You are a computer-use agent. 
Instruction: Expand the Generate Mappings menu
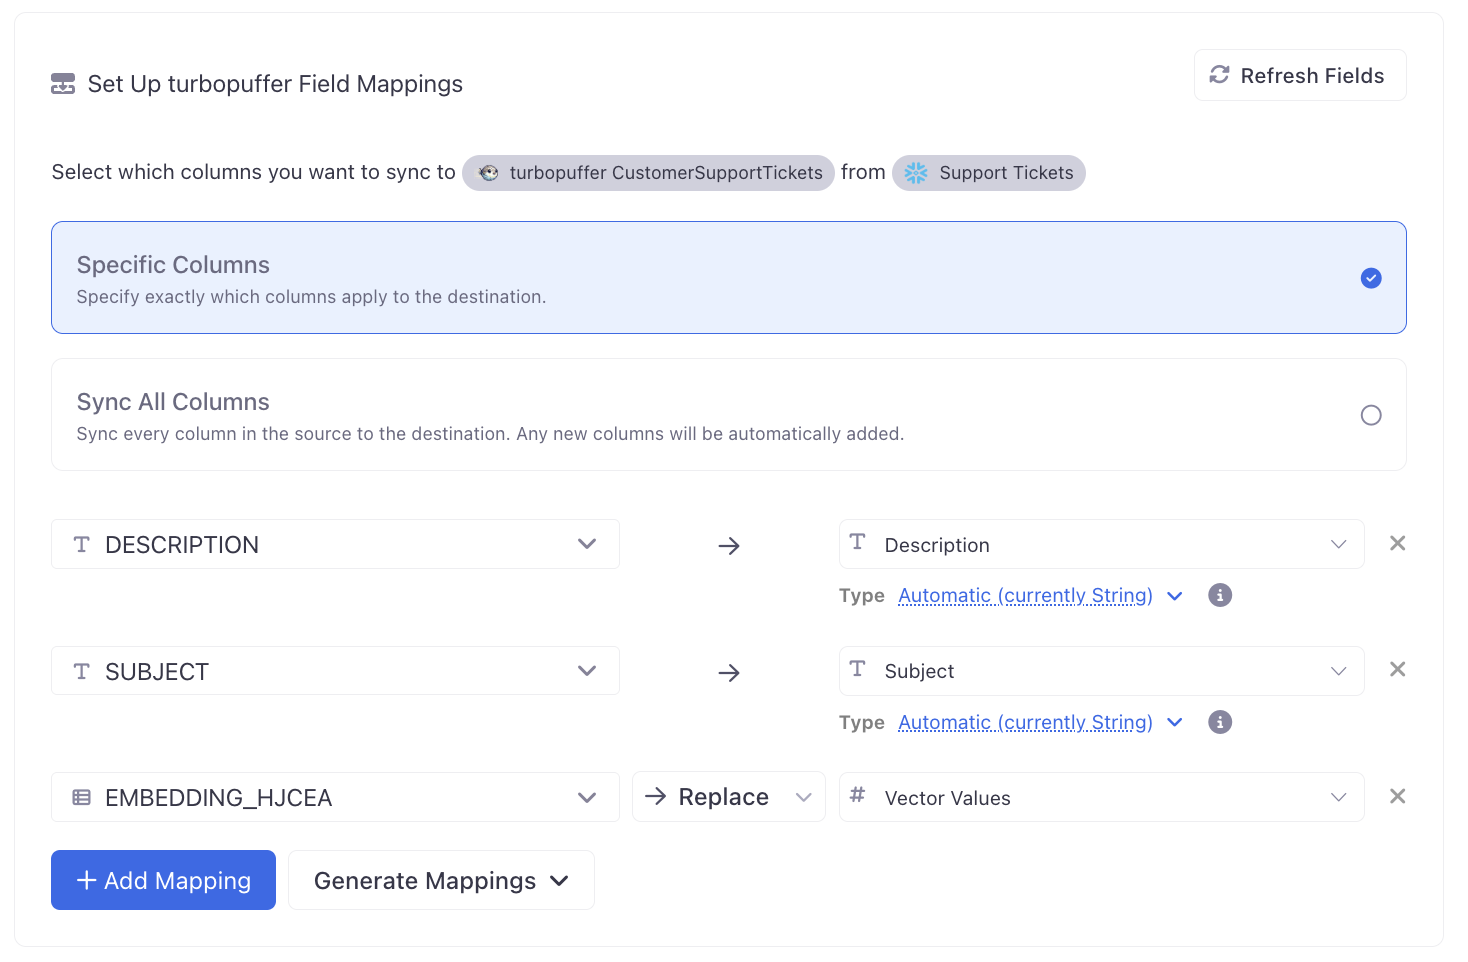click(441, 881)
